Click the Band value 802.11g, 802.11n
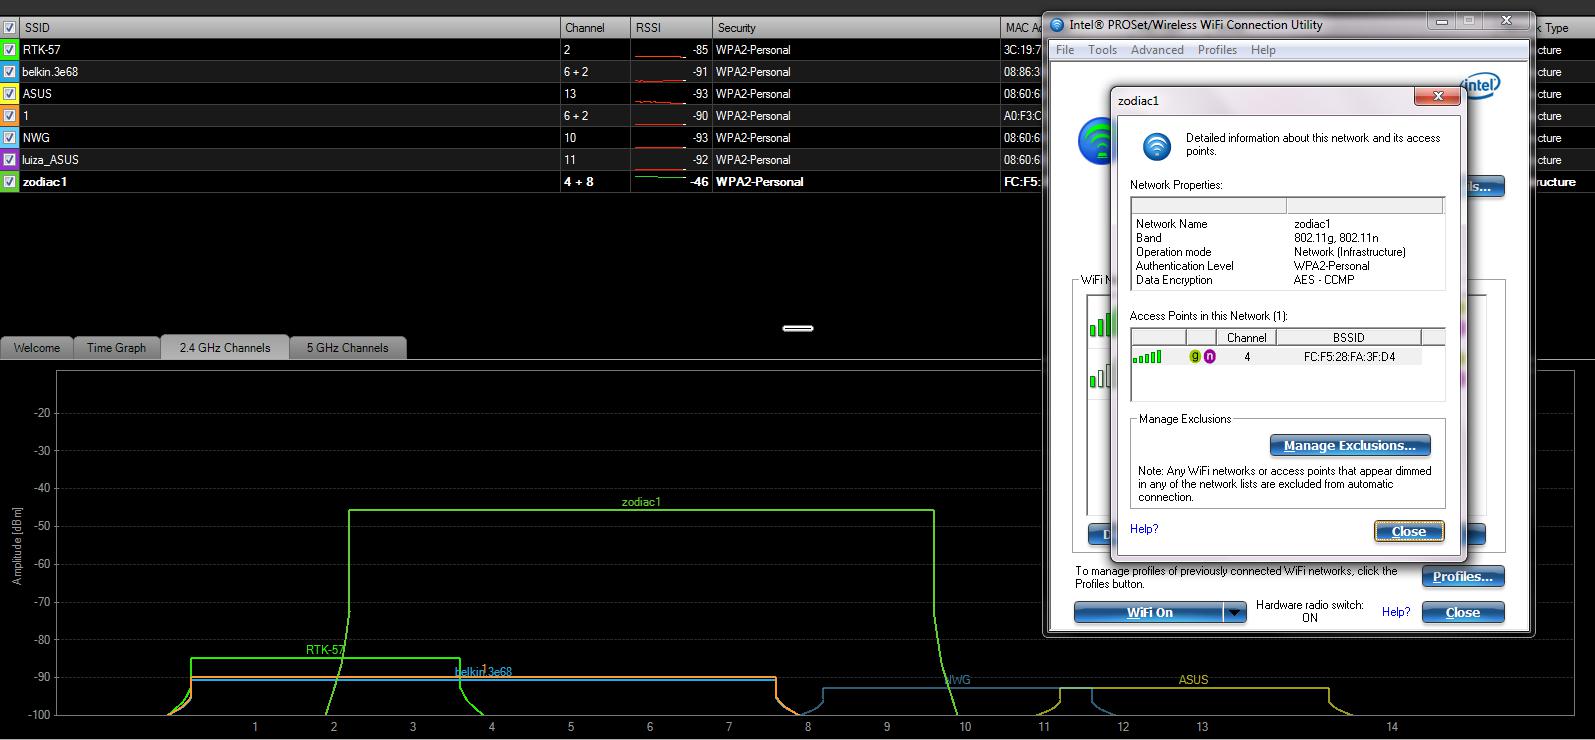This screenshot has height=740, width=1595. coord(1336,238)
